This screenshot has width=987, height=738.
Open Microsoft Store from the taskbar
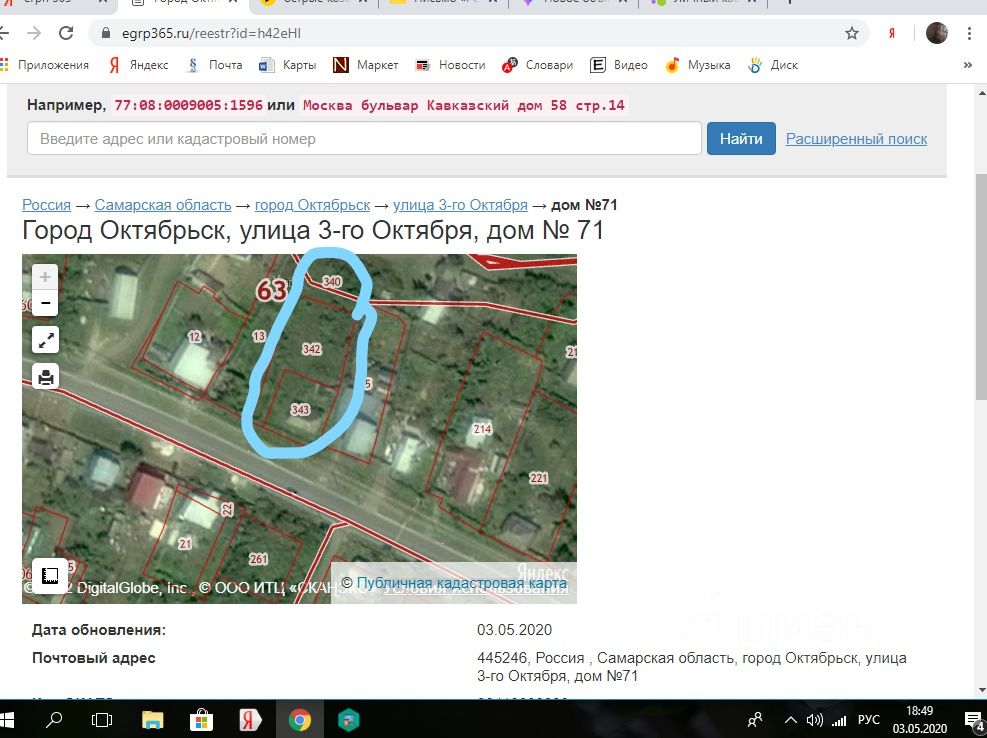[201, 719]
